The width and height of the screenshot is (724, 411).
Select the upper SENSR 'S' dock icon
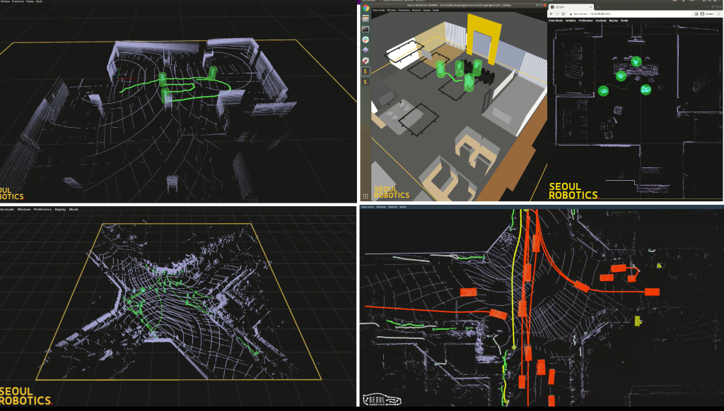(x=365, y=71)
